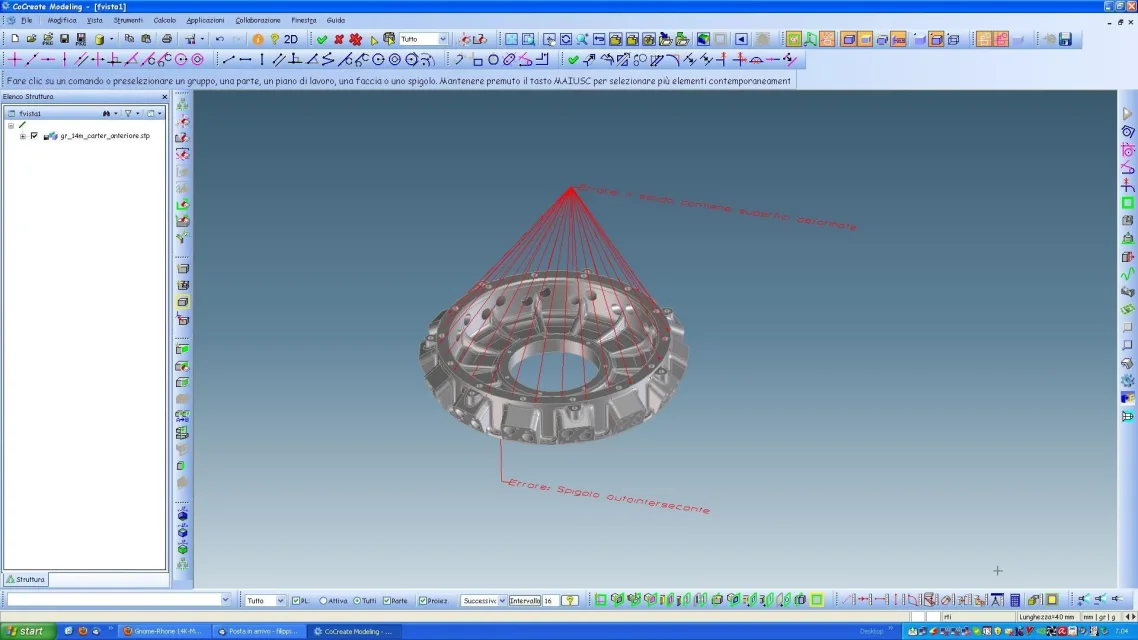
Task: Click the blue floppy save icon at toolbar end
Action: click(1065, 39)
